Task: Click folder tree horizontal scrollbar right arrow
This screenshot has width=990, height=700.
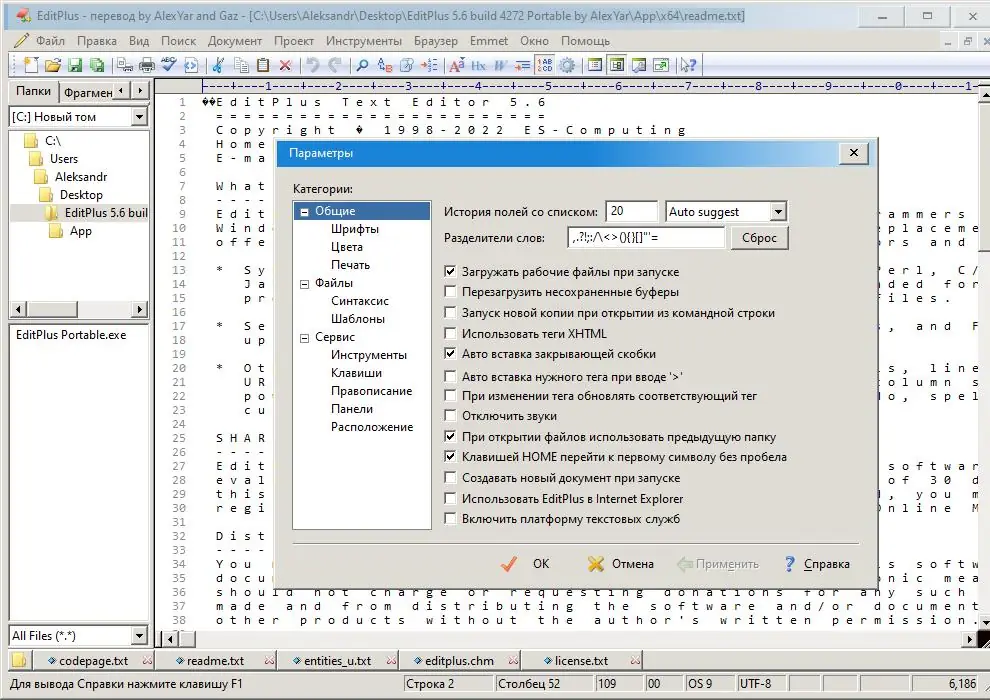Action: (140, 309)
